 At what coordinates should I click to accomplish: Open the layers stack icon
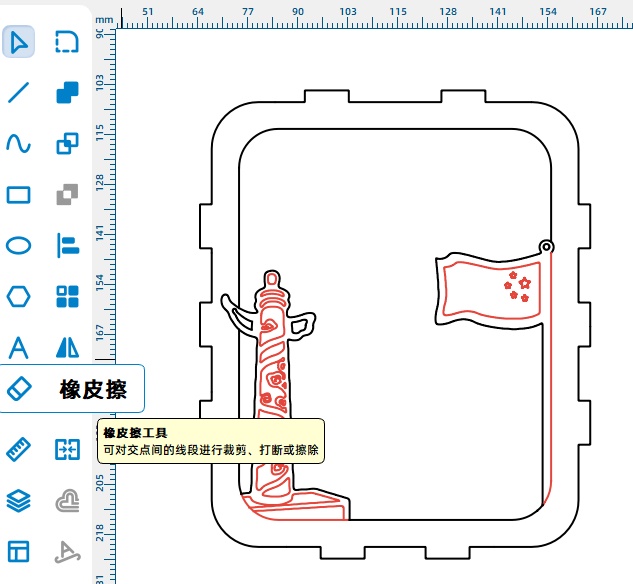point(19,500)
